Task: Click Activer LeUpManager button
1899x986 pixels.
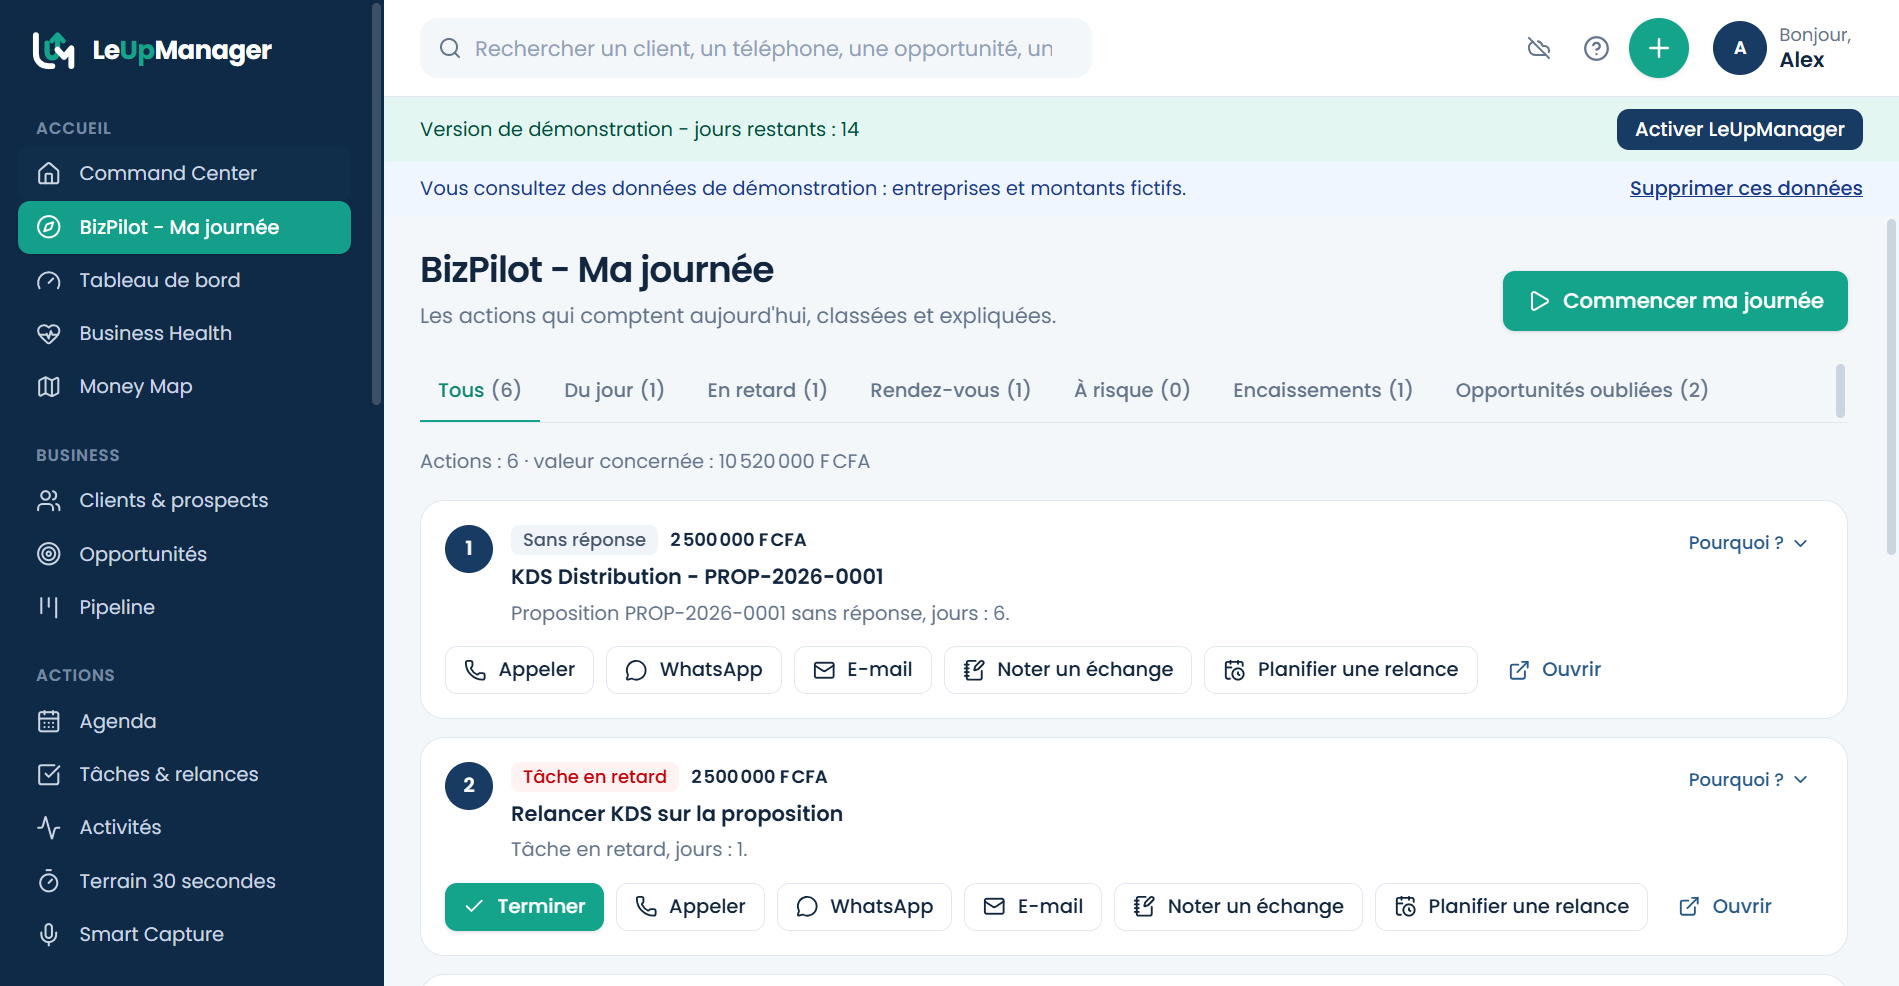Action: click(1739, 129)
